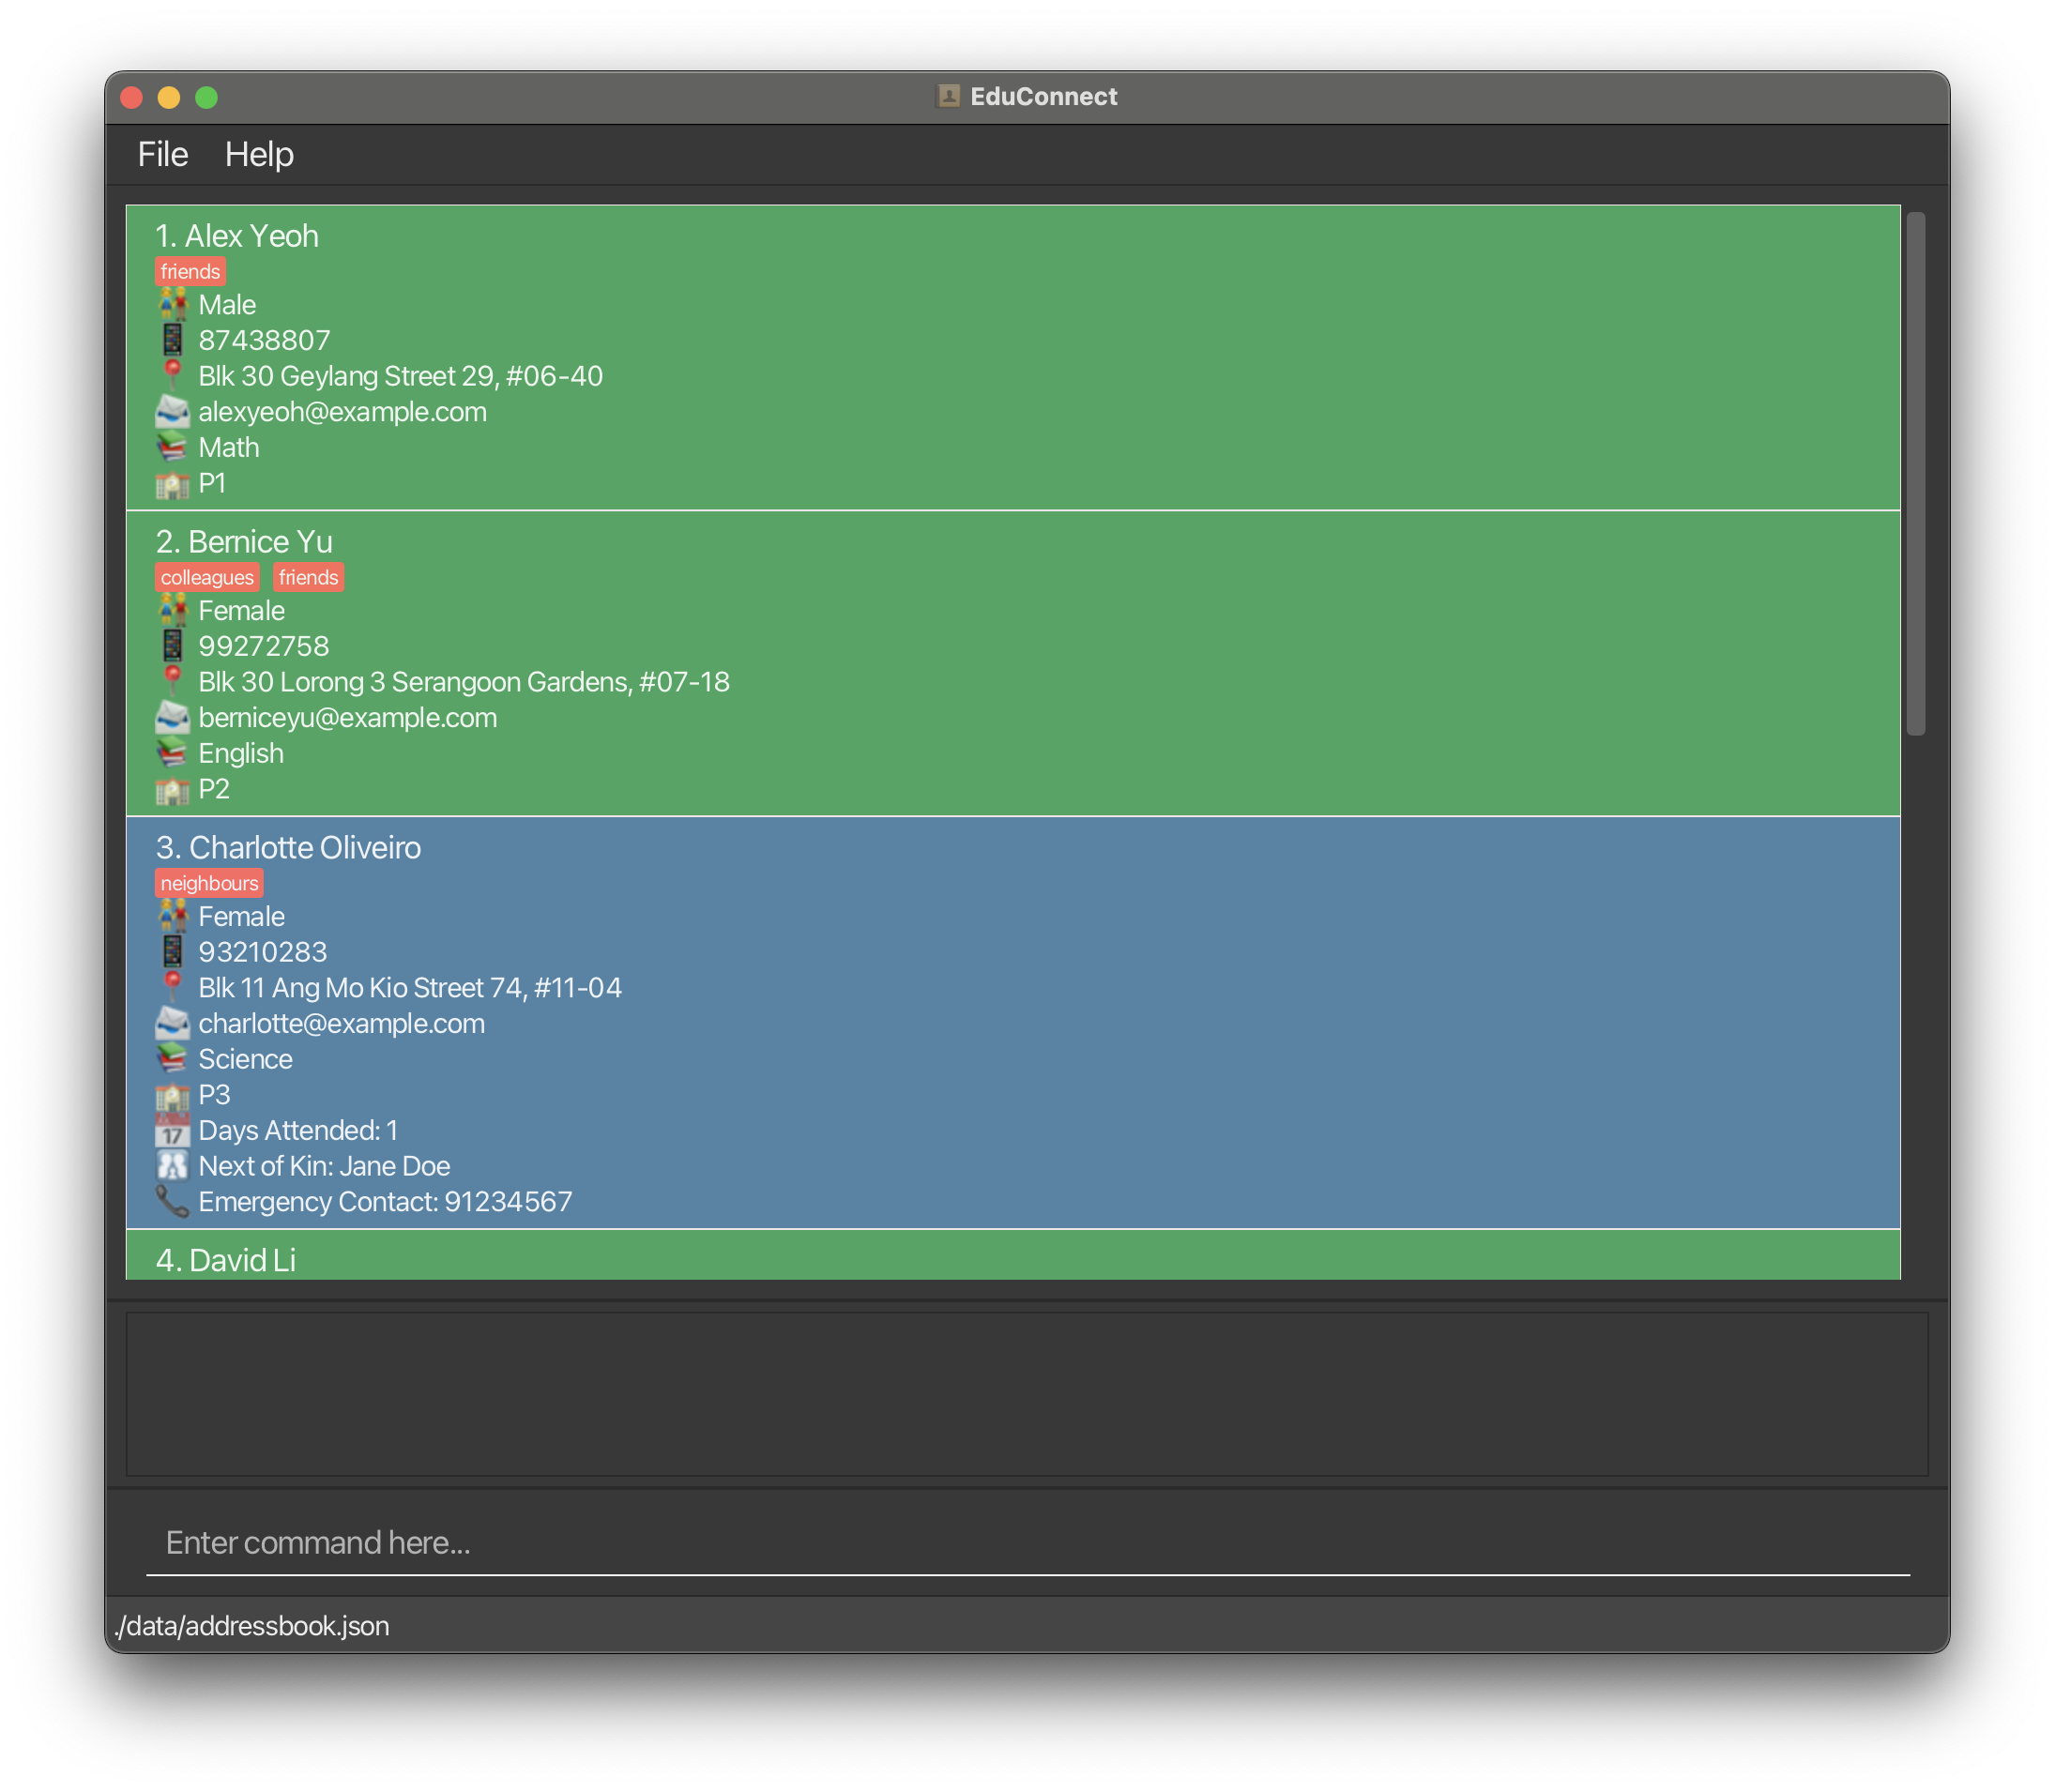
Task: Click the gender icon beside Alex Yeoh's Male
Action: coord(172,304)
